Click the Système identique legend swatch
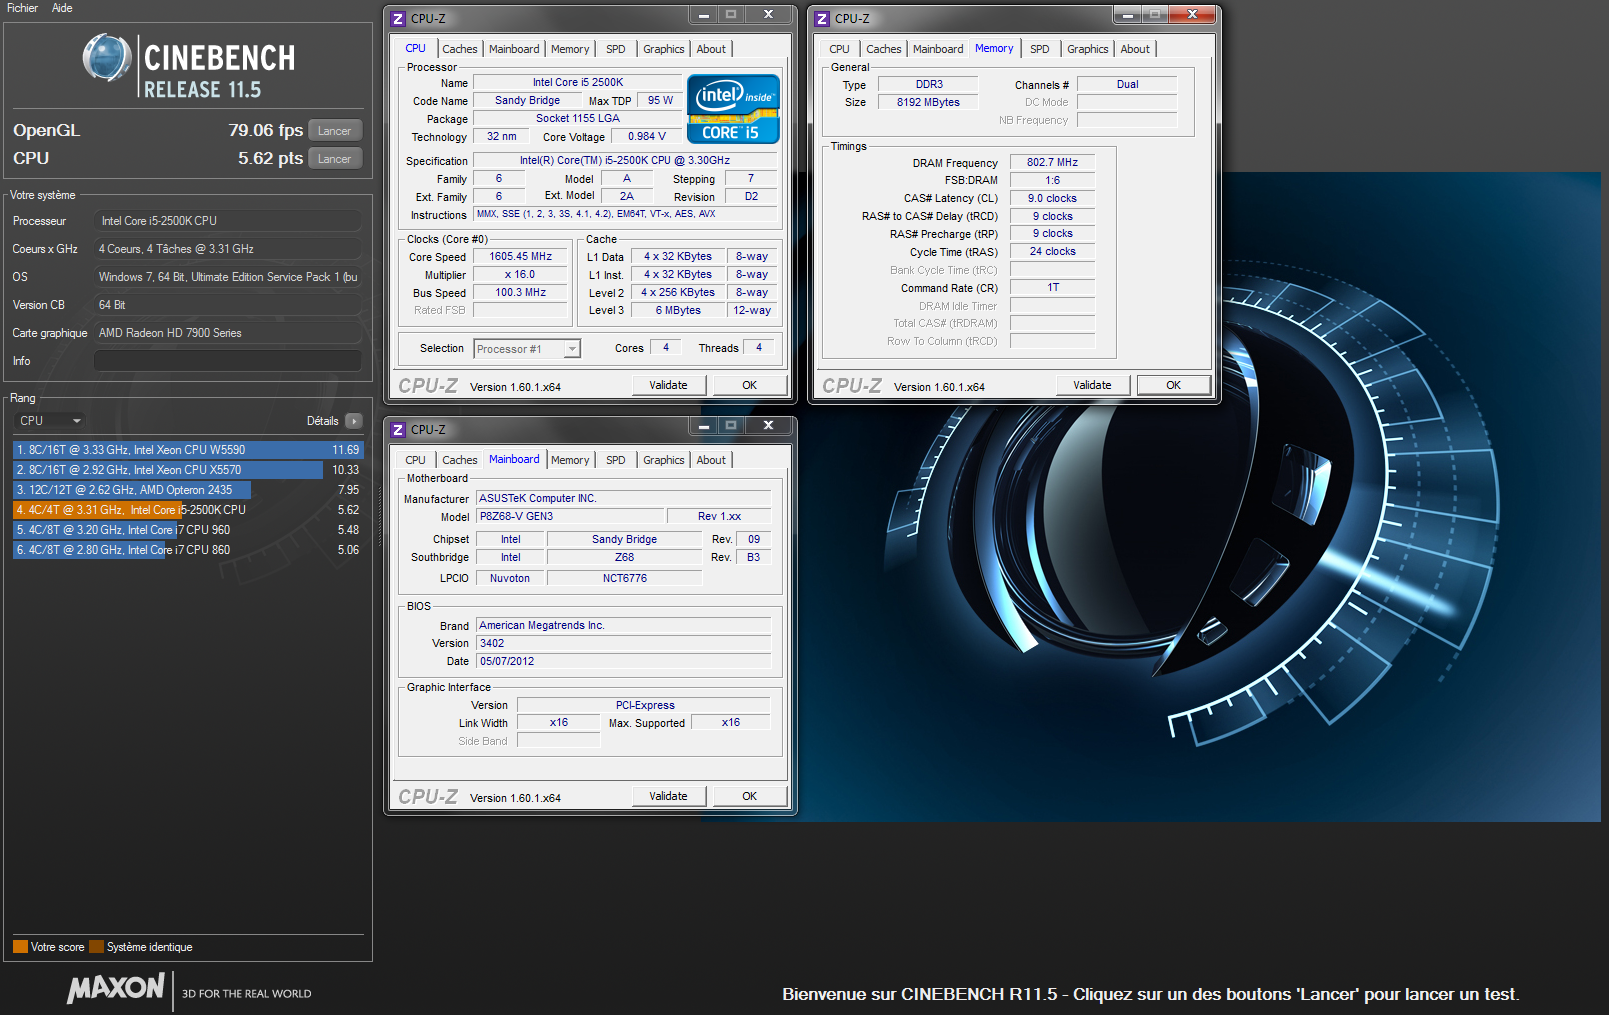1609x1015 pixels. [96, 947]
